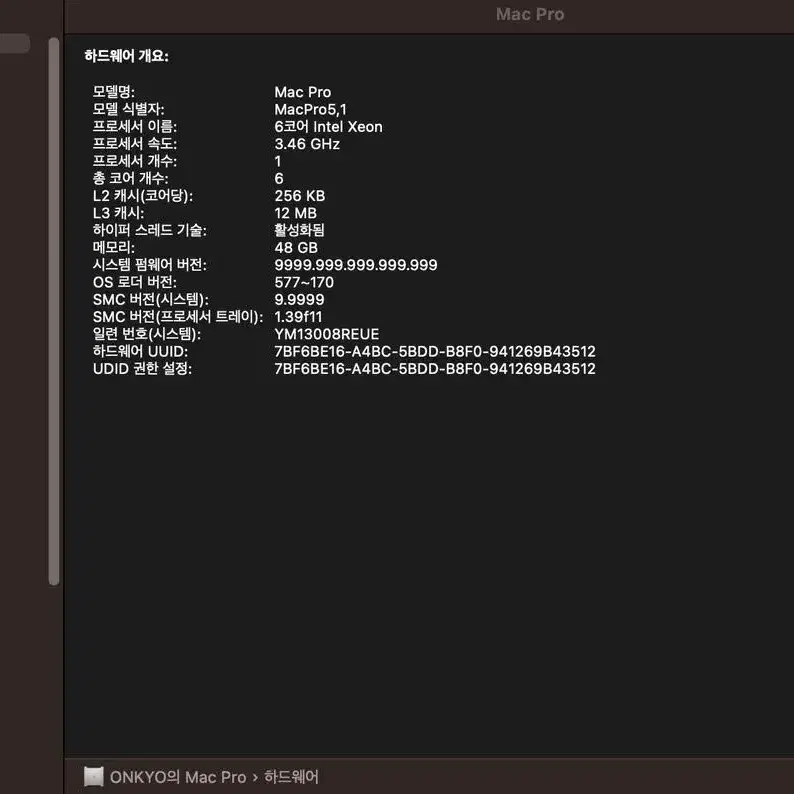Image resolution: width=794 pixels, height=794 pixels.
Task: Click the 'L2 캐시(코어당):' label
Action: click(x=143, y=195)
